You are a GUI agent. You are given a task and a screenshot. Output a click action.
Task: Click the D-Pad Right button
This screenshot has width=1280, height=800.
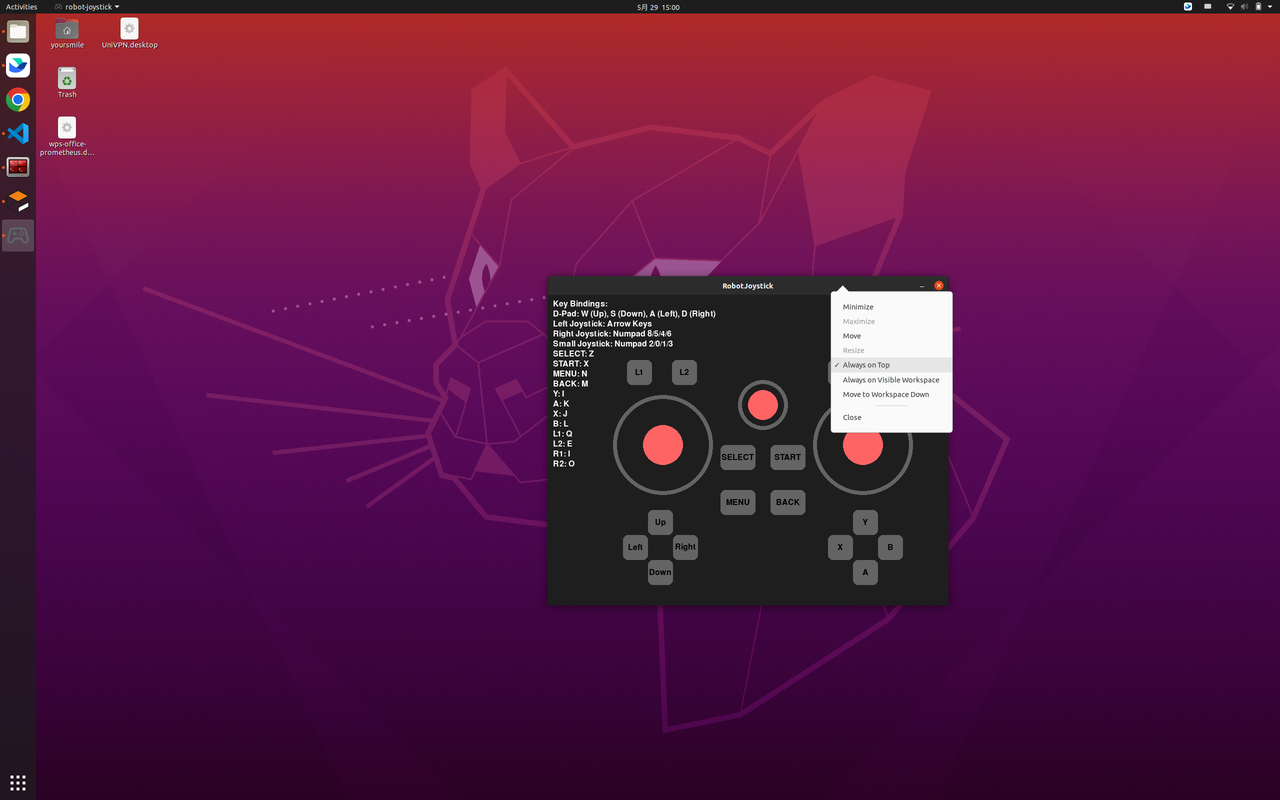[685, 547]
